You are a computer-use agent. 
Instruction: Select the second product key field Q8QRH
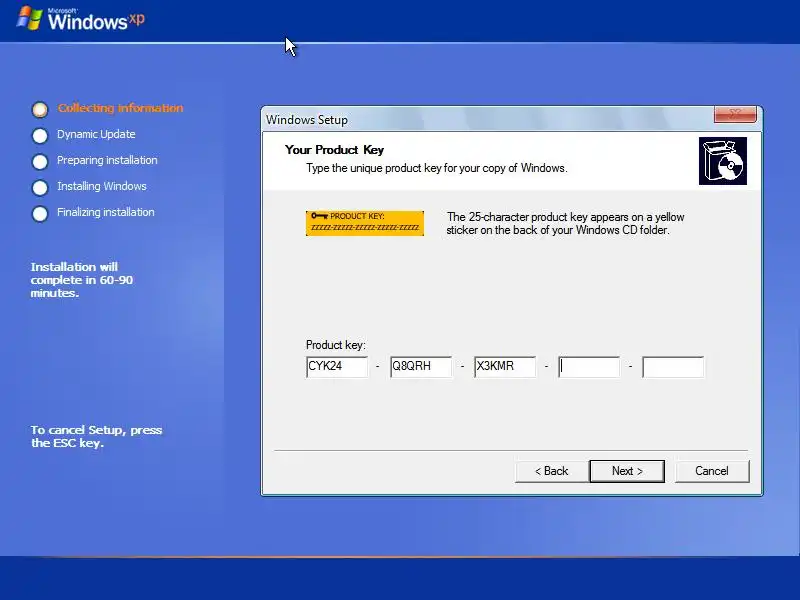(421, 367)
